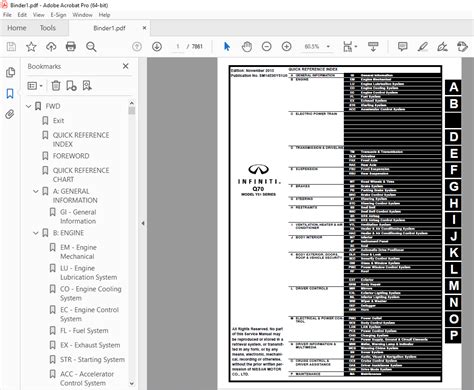Select the Highlight text pen
The width and height of the screenshot is (474, 390).
[423, 47]
